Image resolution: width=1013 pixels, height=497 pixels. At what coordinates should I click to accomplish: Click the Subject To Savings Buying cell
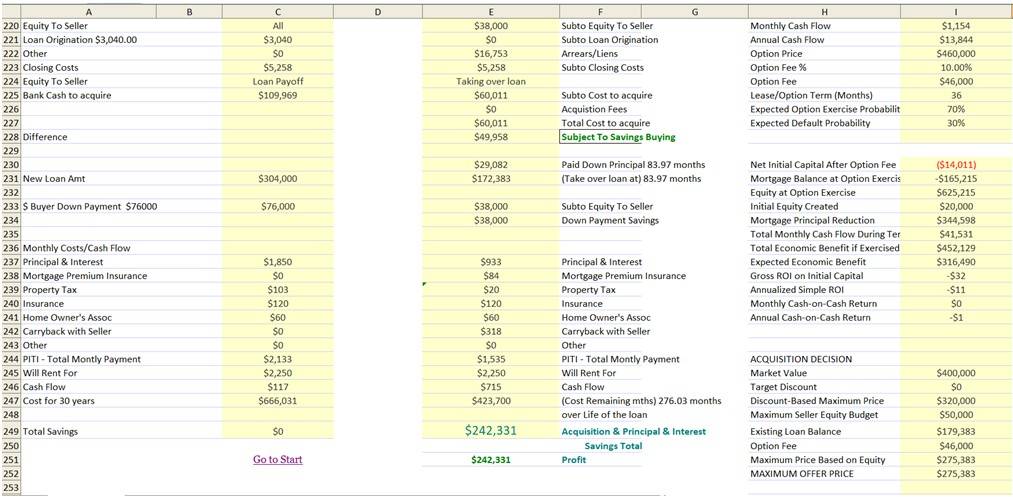tap(618, 137)
